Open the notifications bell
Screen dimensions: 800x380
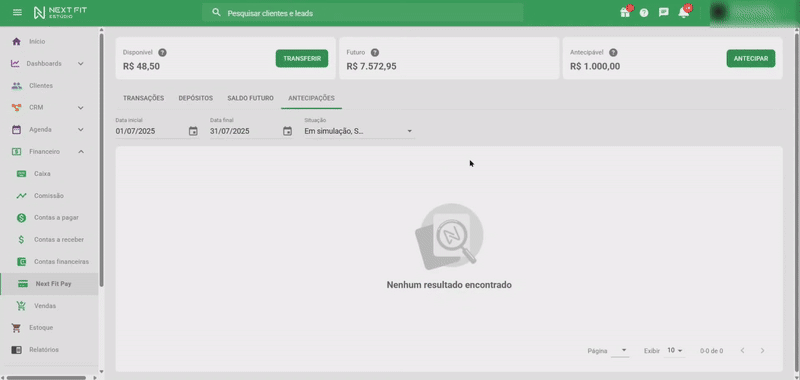pyautogui.click(x=684, y=13)
